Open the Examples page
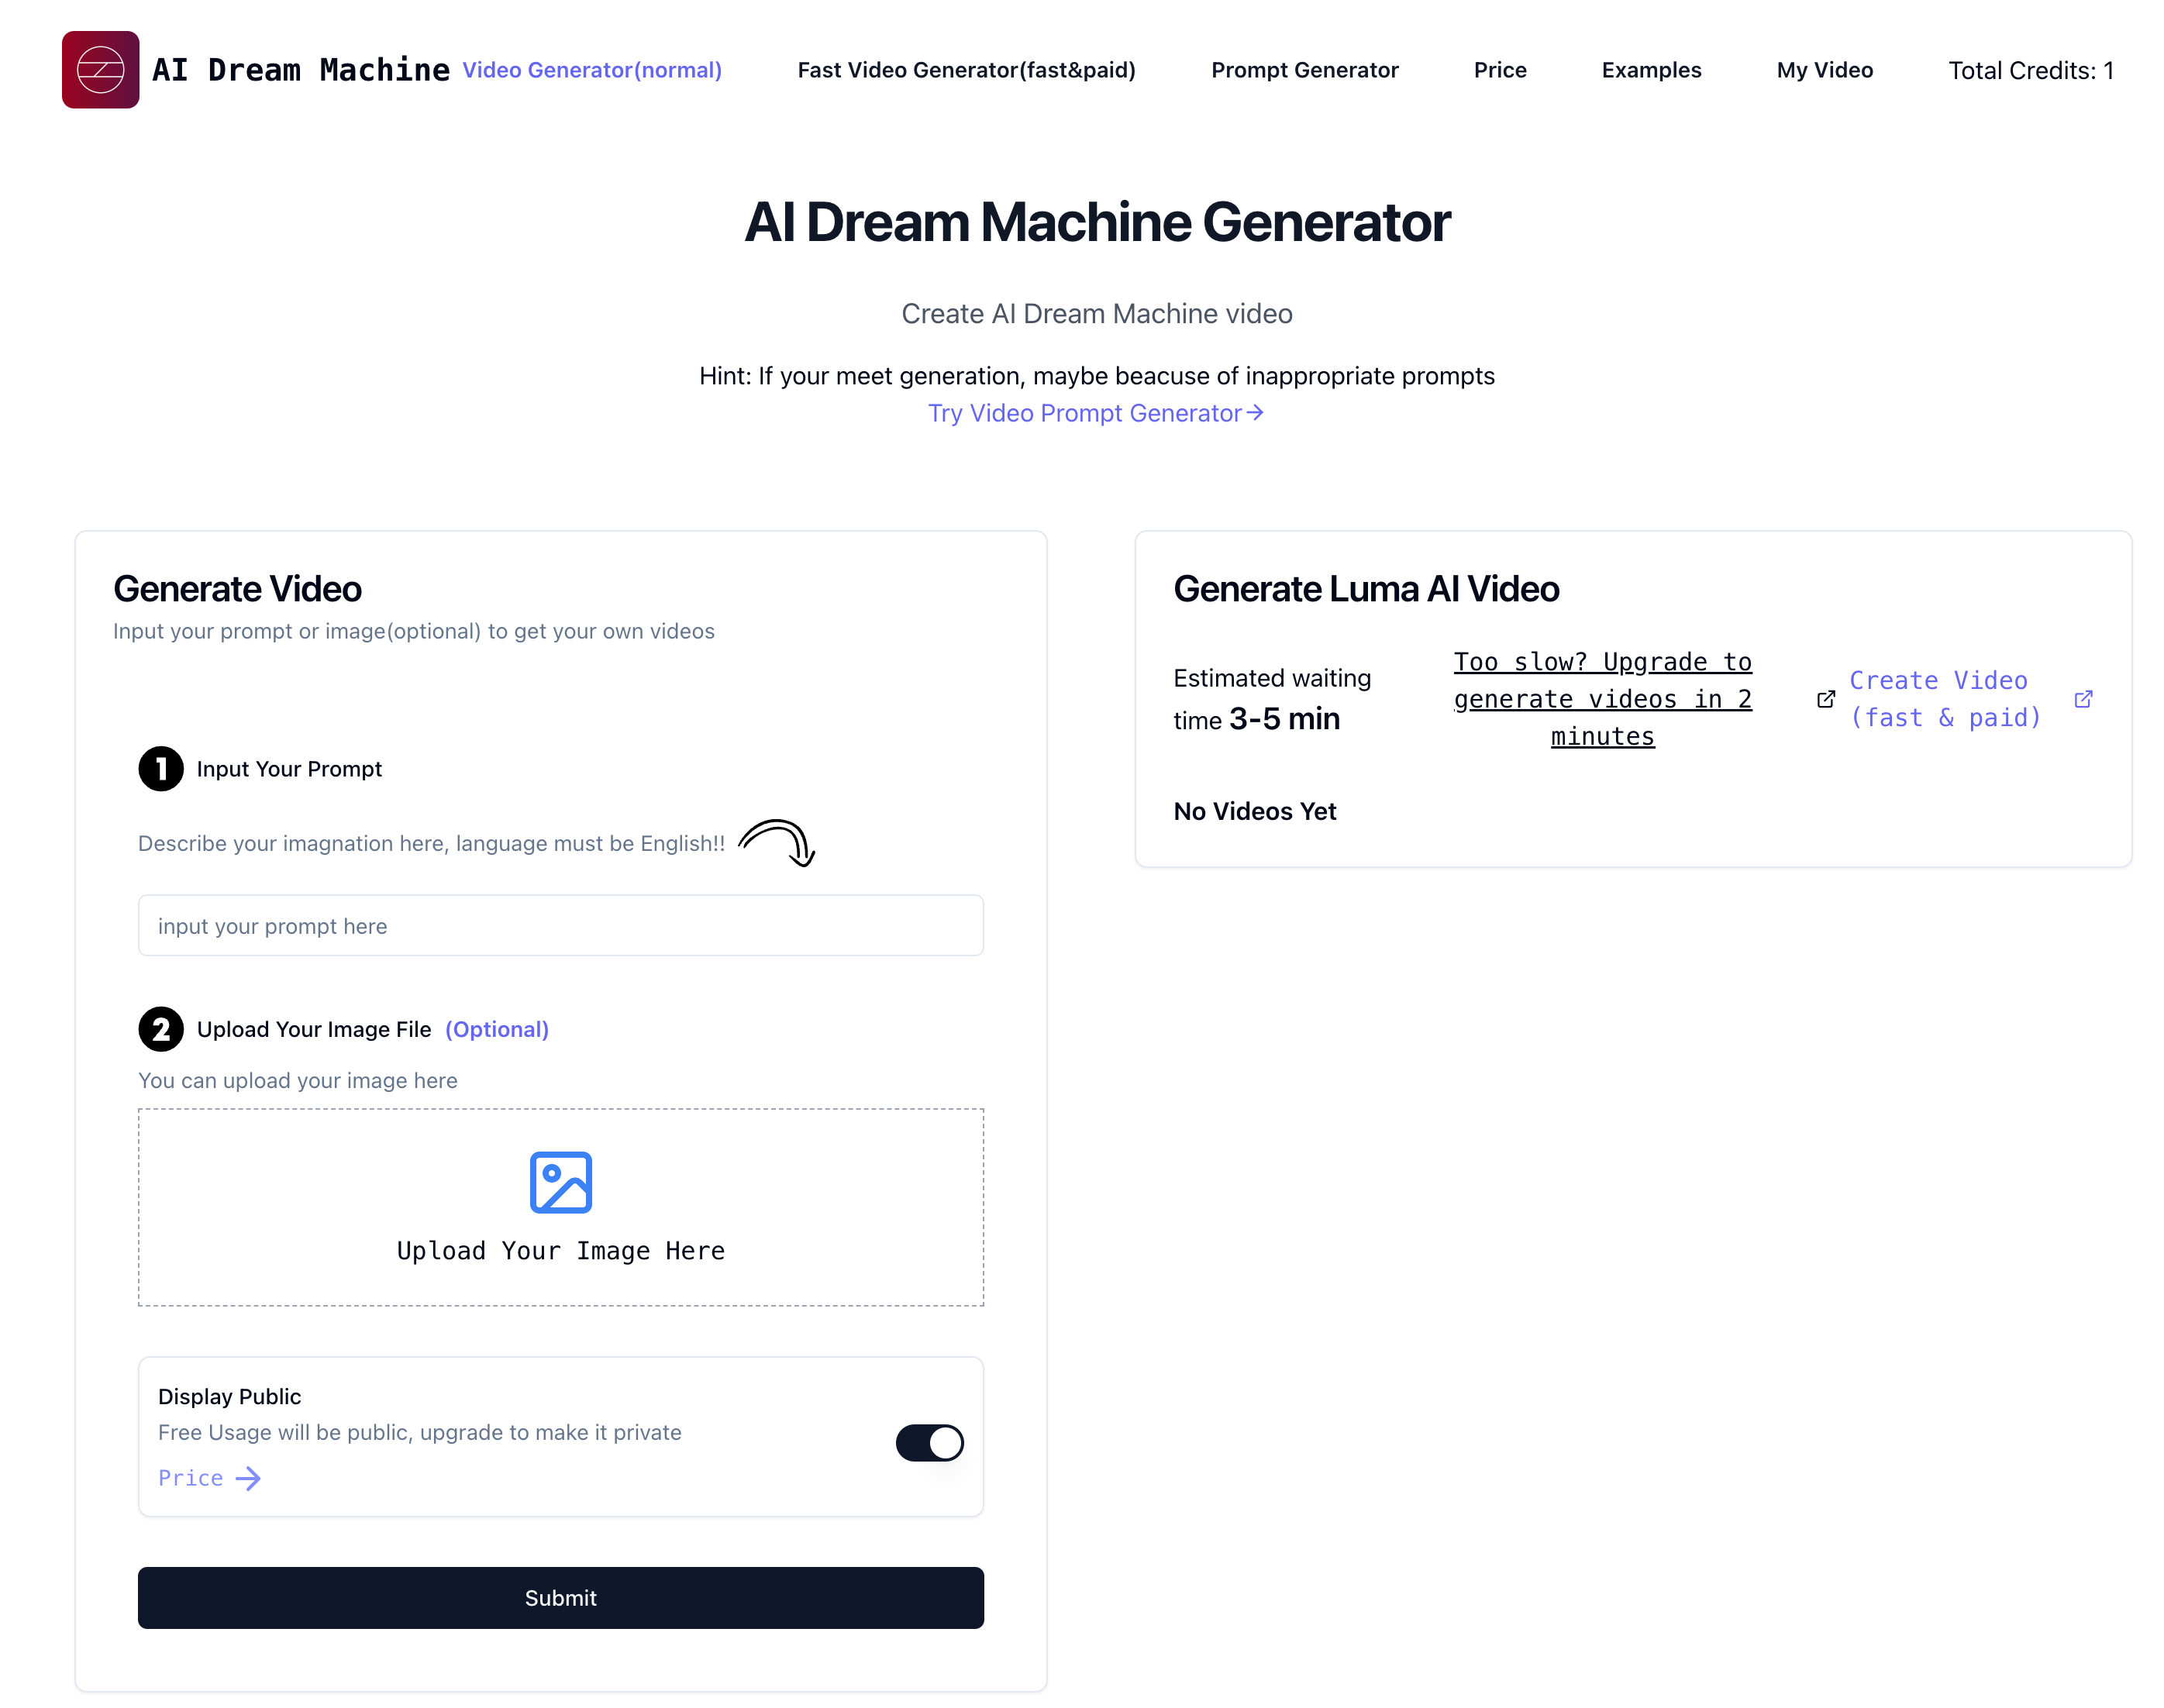The image size is (2164, 1708). (x=1651, y=70)
